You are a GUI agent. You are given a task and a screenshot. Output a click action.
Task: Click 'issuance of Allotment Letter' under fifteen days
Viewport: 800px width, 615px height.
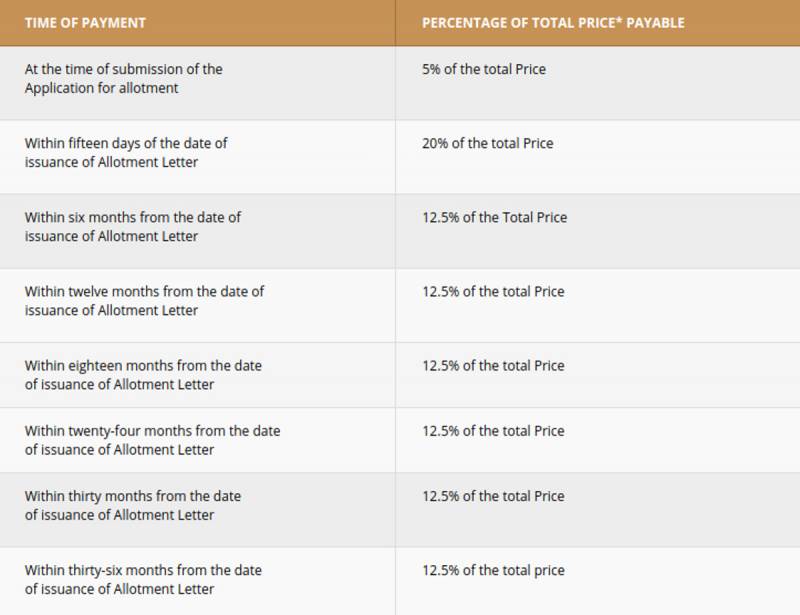point(111,162)
